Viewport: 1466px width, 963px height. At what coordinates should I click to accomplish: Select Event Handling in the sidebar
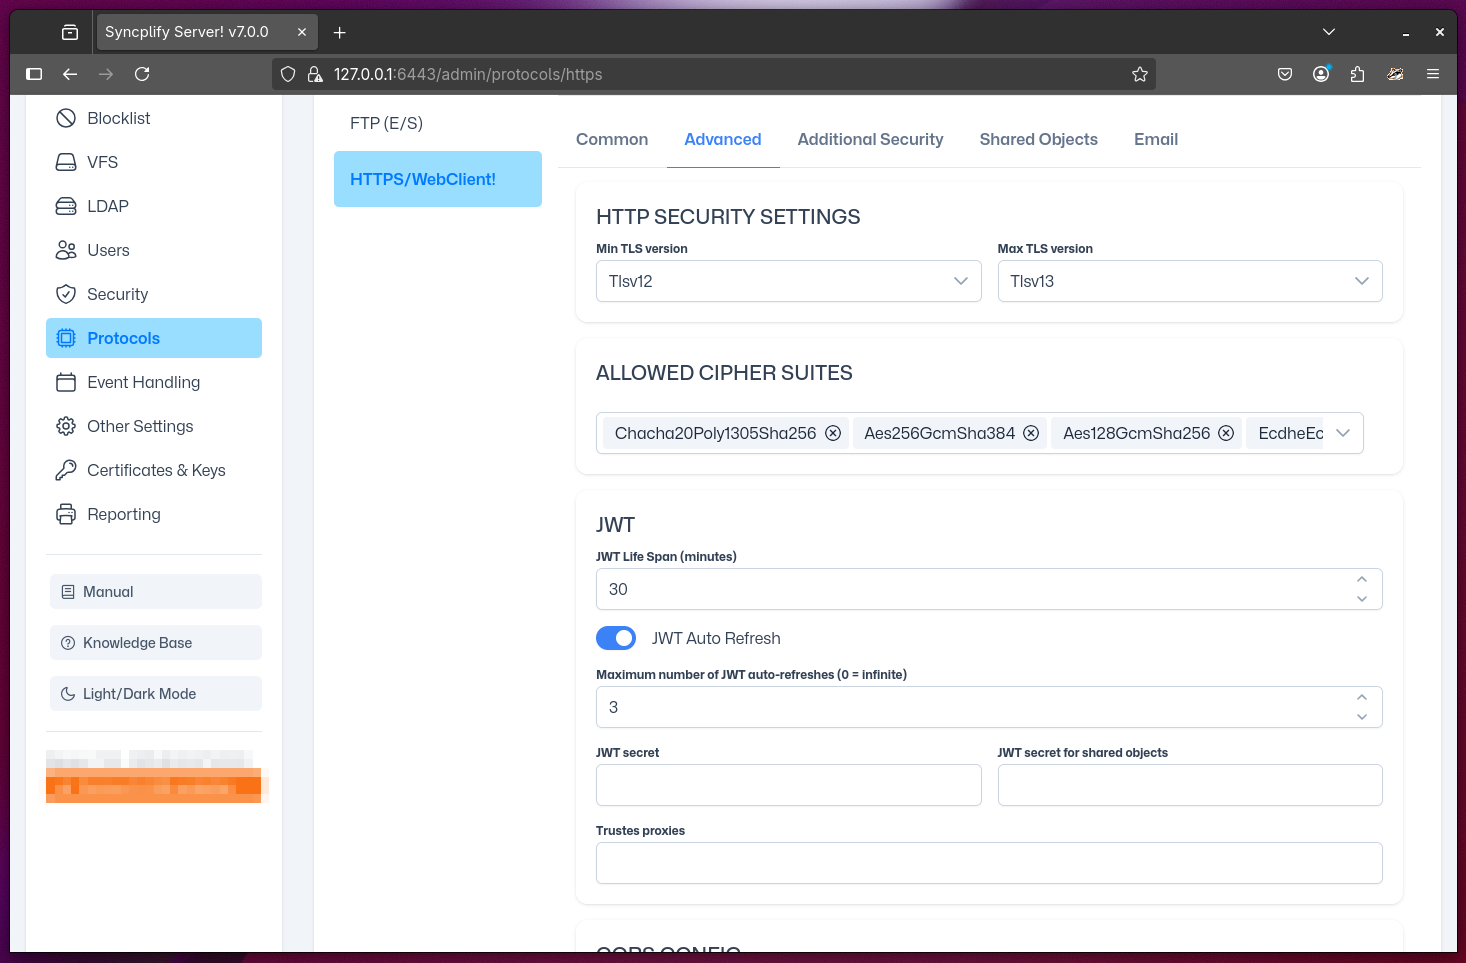point(142,382)
